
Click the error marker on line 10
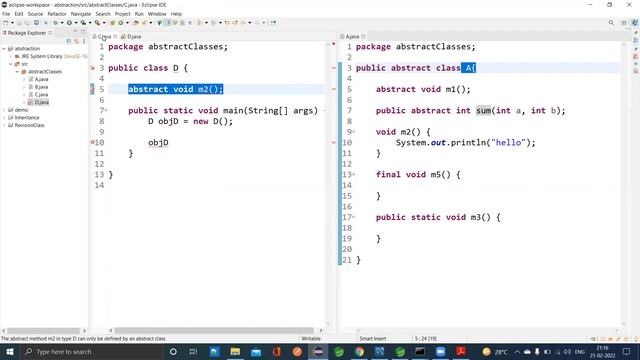point(92,142)
